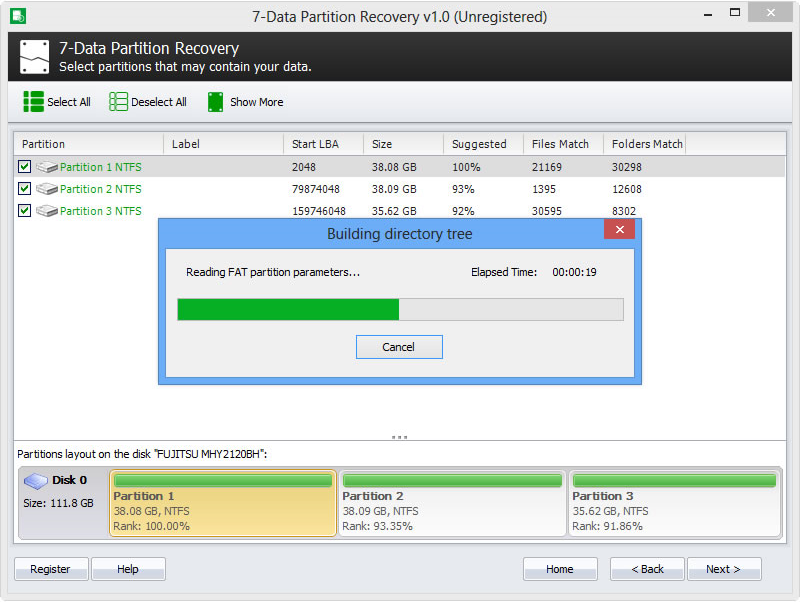800x602 pixels.
Task: Click the application icon in the title bar
Action: 18,16
